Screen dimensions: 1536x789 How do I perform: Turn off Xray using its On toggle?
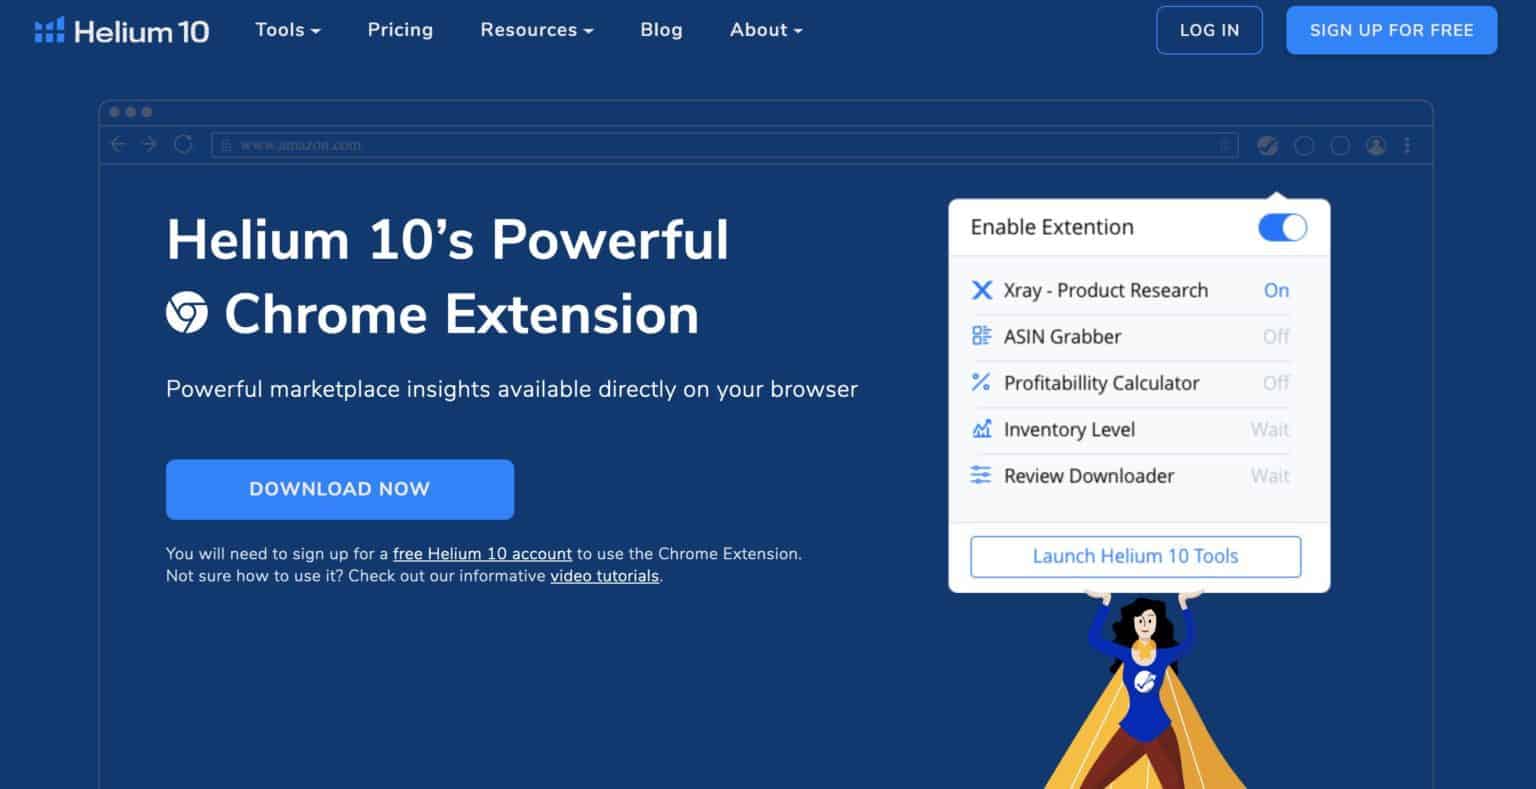pos(1276,290)
